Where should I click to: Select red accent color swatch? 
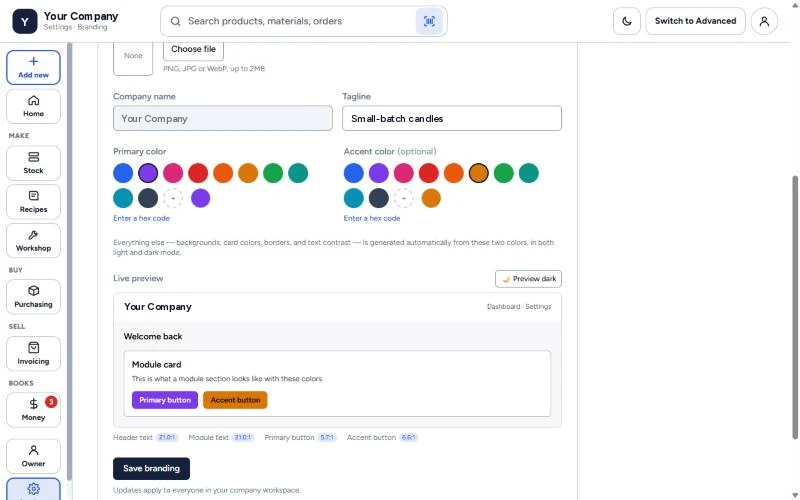(429, 173)
